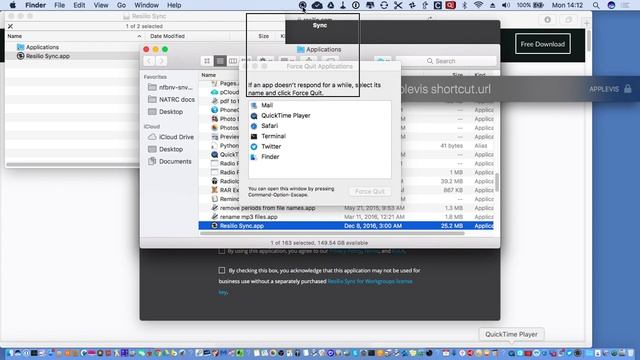Select Terminal in Force Quit list
This screenshot has height=360, width=640.
click(x=320, y=136)
